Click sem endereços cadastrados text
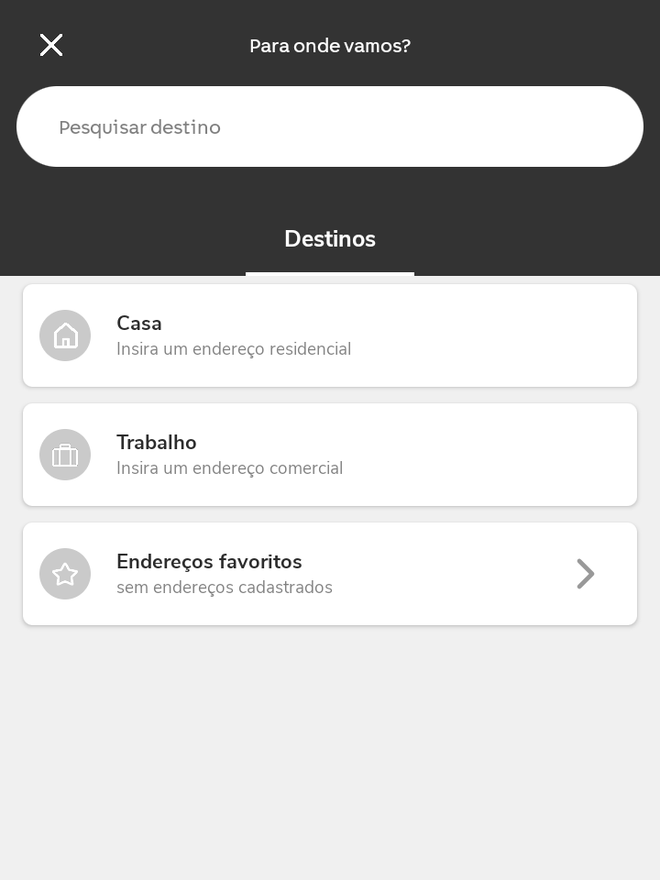The width and height of the screenshot is (660, 880). click(x=224, y=587)
